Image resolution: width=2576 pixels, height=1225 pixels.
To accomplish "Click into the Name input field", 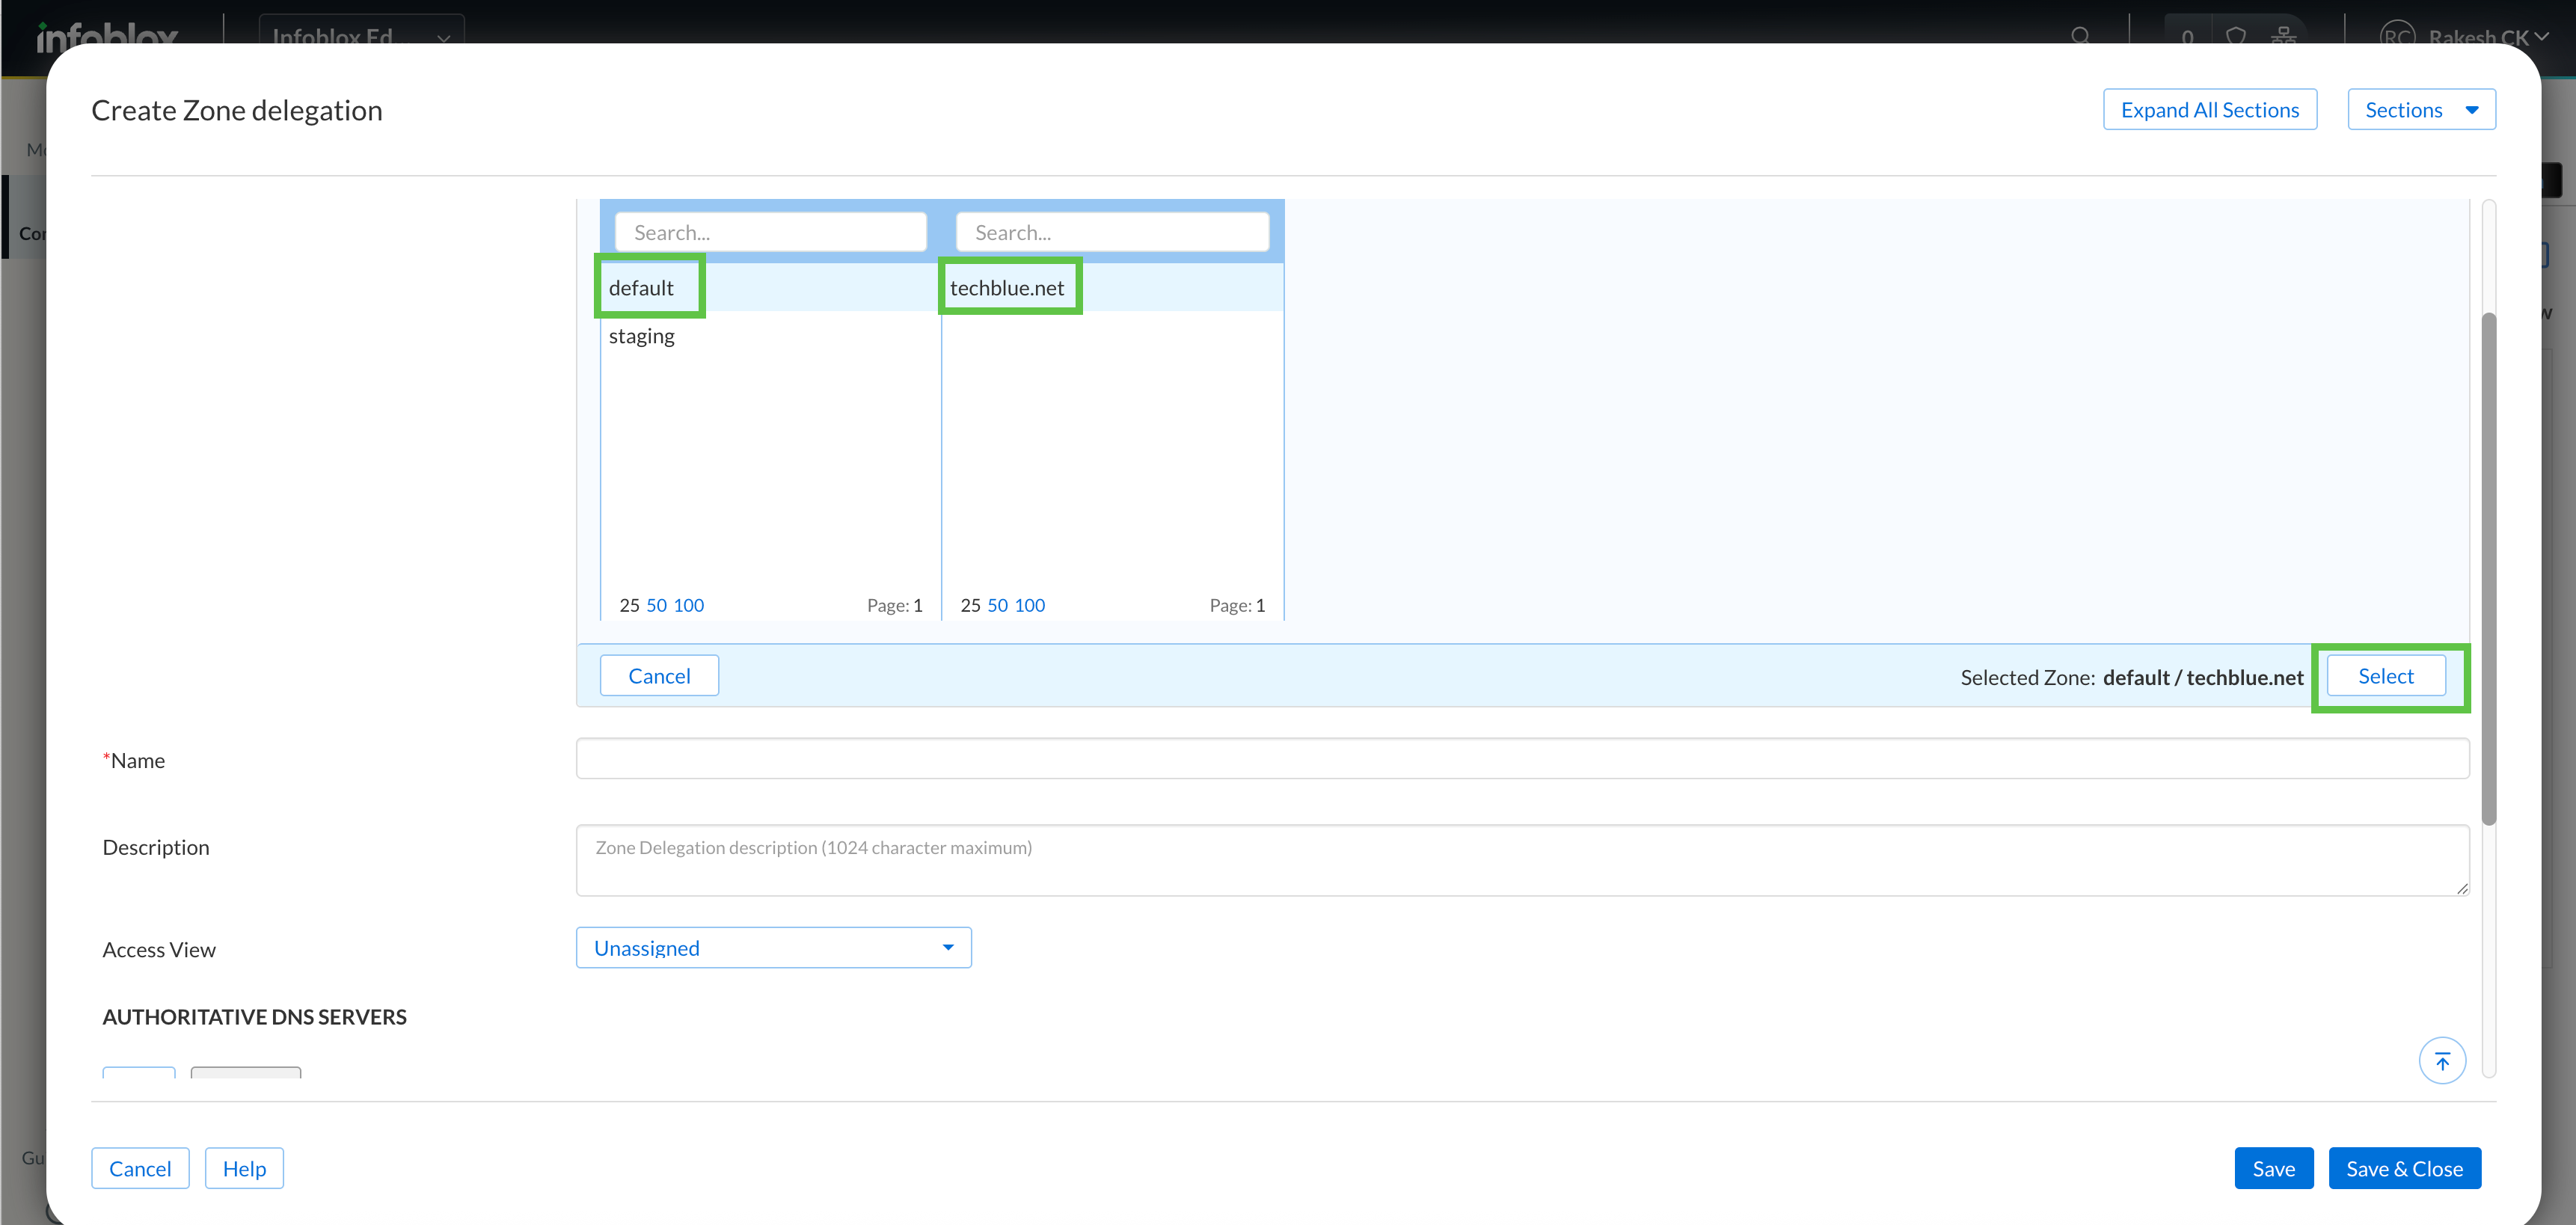I will pyautogui.click(x=1521, y=759).
